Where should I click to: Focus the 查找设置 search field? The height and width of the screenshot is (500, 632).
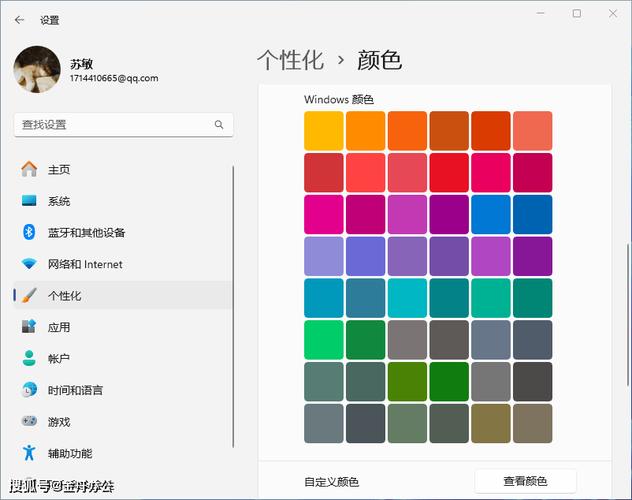(x=123, y=125)
